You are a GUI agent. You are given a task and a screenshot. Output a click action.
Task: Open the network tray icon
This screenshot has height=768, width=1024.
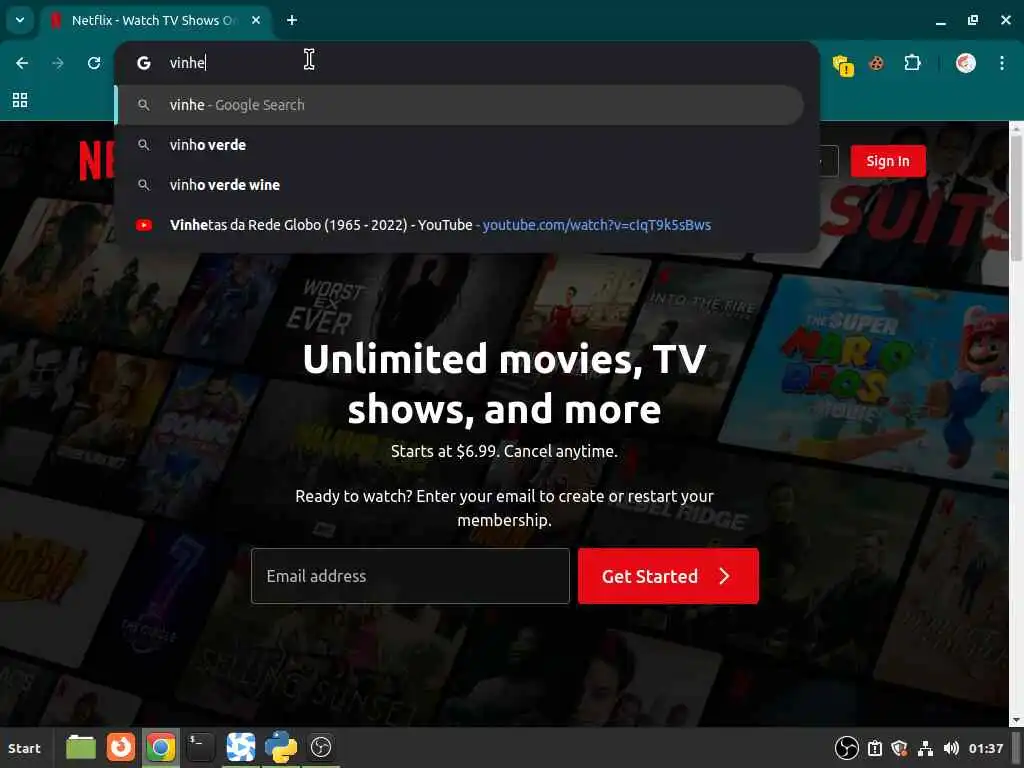click(x=925, y=748)
